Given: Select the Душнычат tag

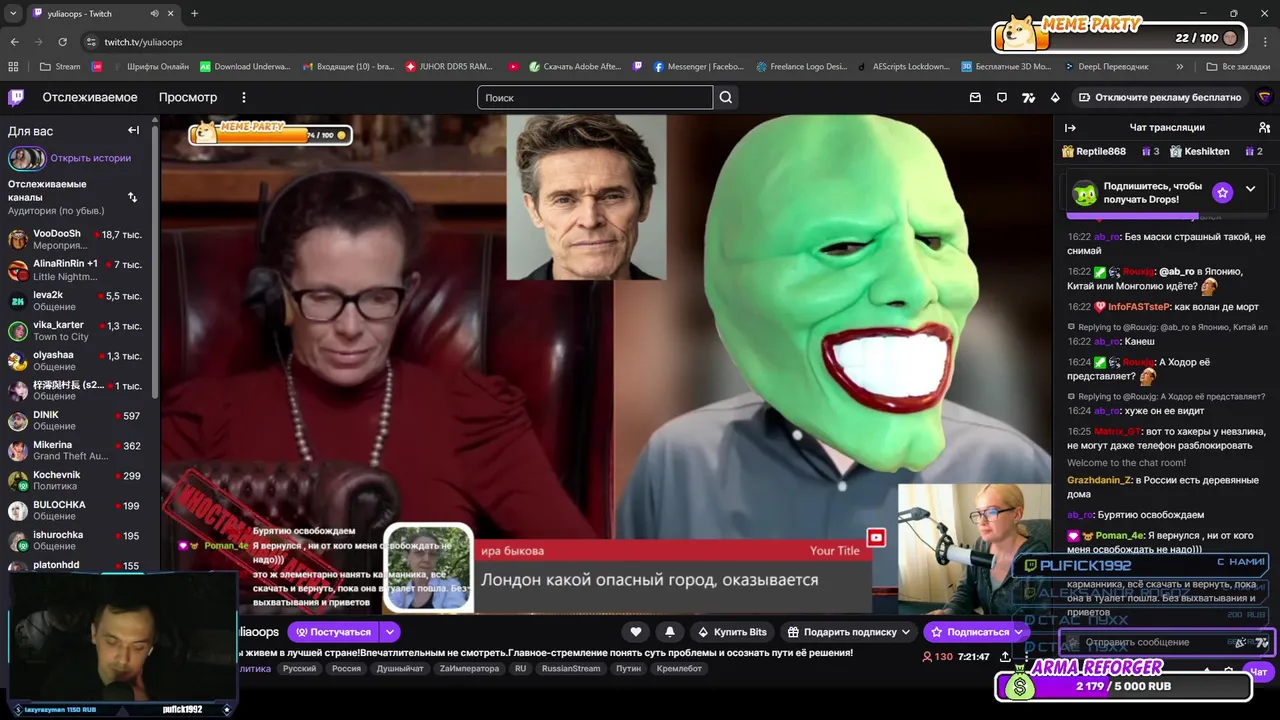Looking at the screenshot, I should click(400, 669).
